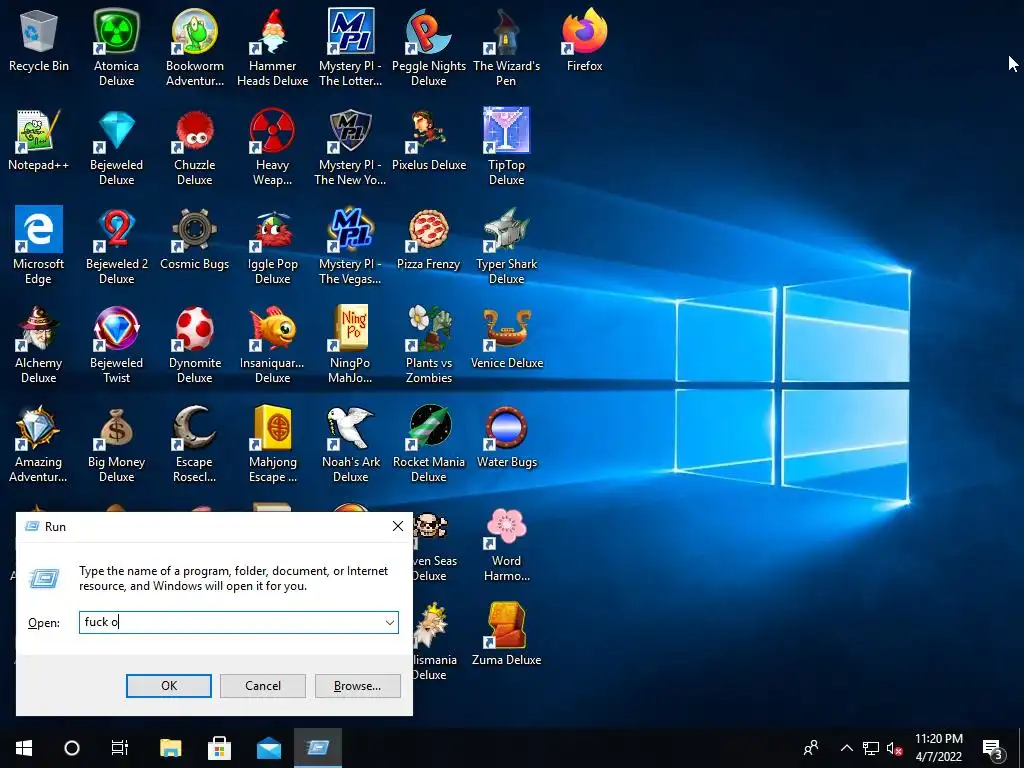
Task: Click the Dynomite Deluxe egg icon
Action: [195, 345]
